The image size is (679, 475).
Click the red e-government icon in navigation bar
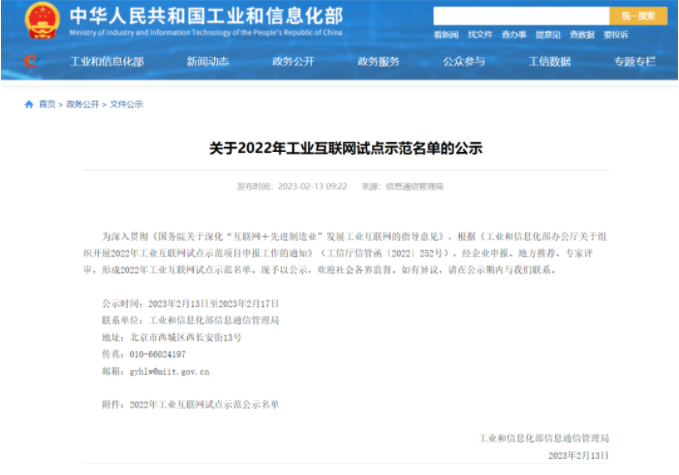coord(30,61)
